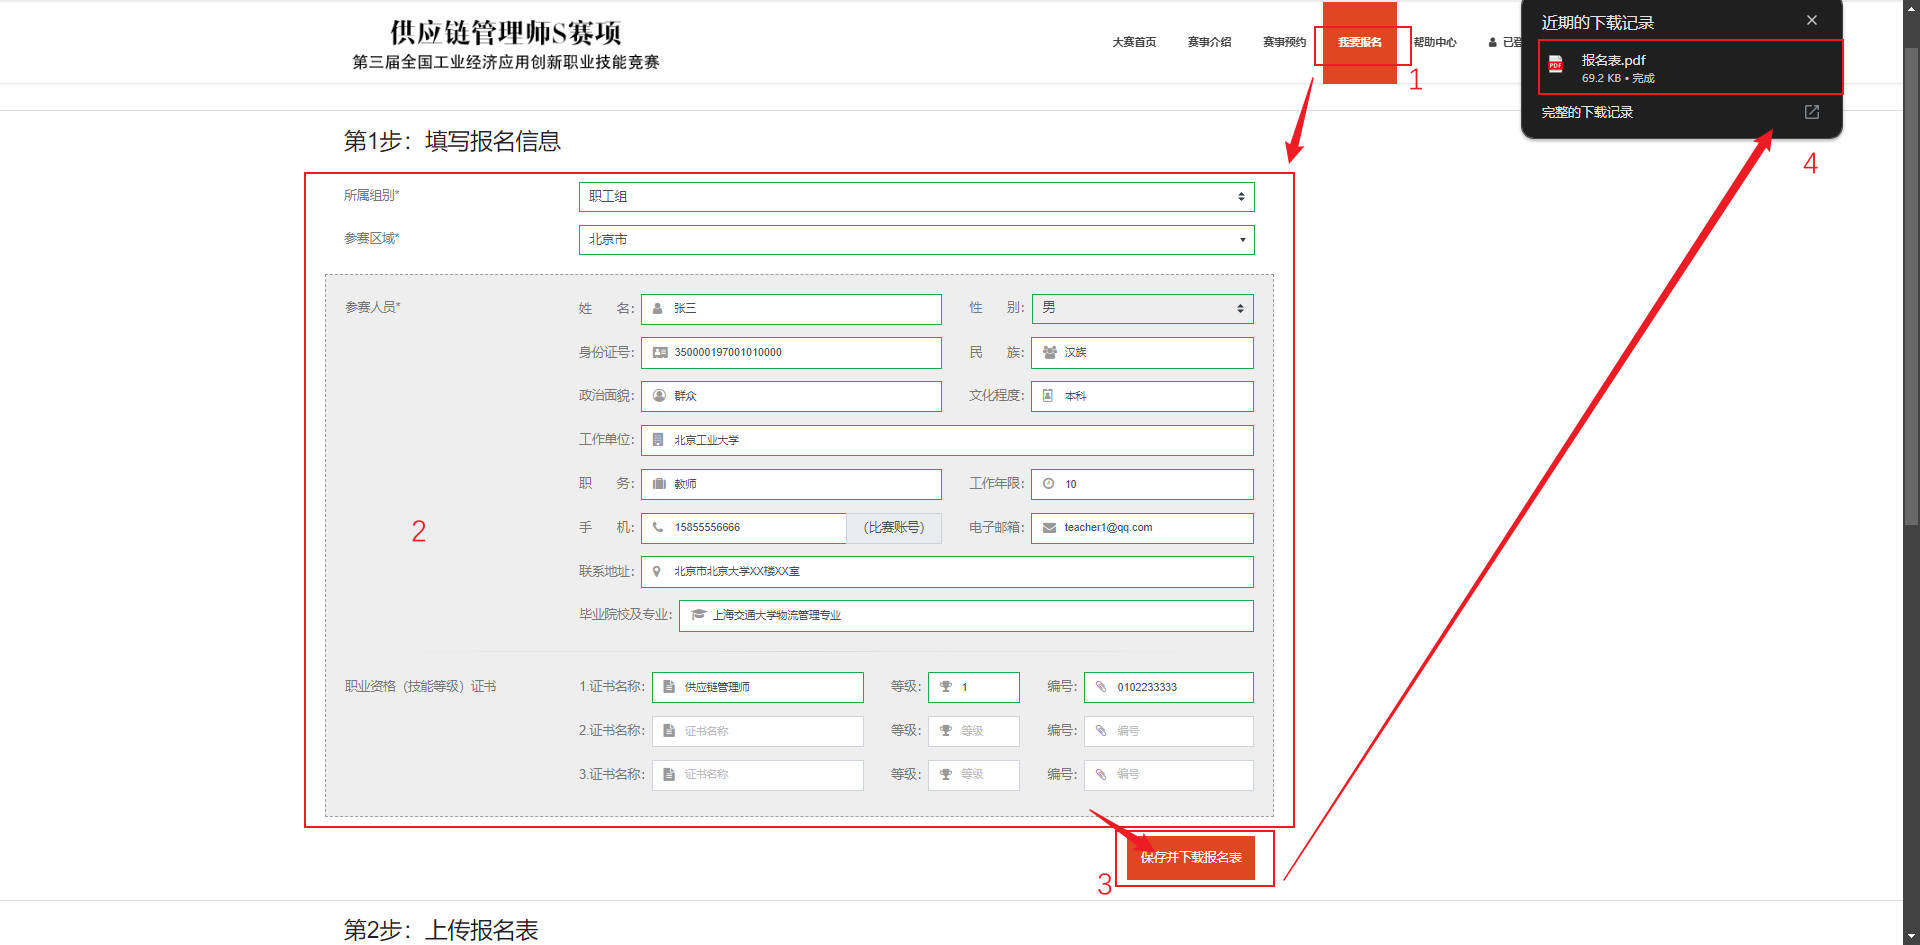The height and width of the screenshot is (945, 1920).
Task: Click the 电子邮箱 email field
Action: click(1142, 528)
